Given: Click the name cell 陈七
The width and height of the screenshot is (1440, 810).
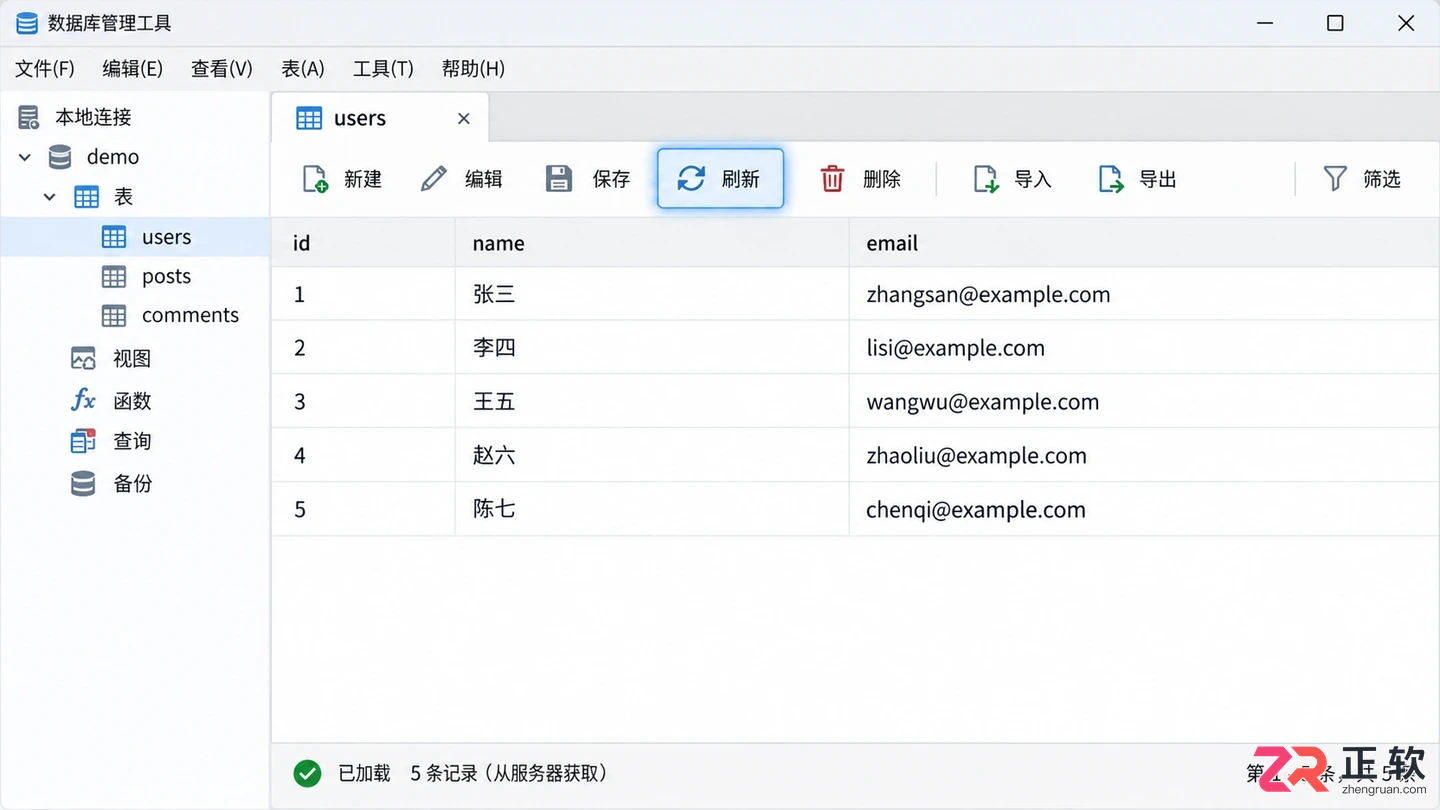Looking at the screenshot, I should click(652, 510).
